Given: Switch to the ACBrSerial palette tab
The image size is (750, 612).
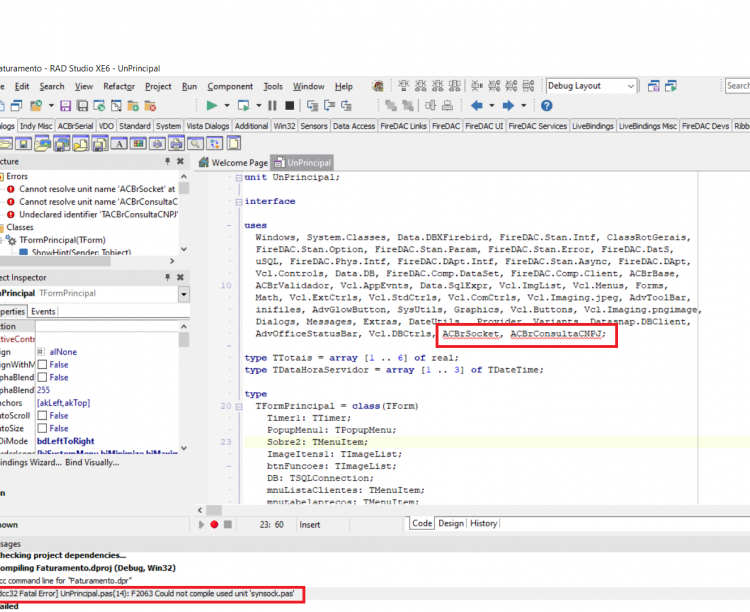Looking at the screenshot, I should click(x=75, y=126).
